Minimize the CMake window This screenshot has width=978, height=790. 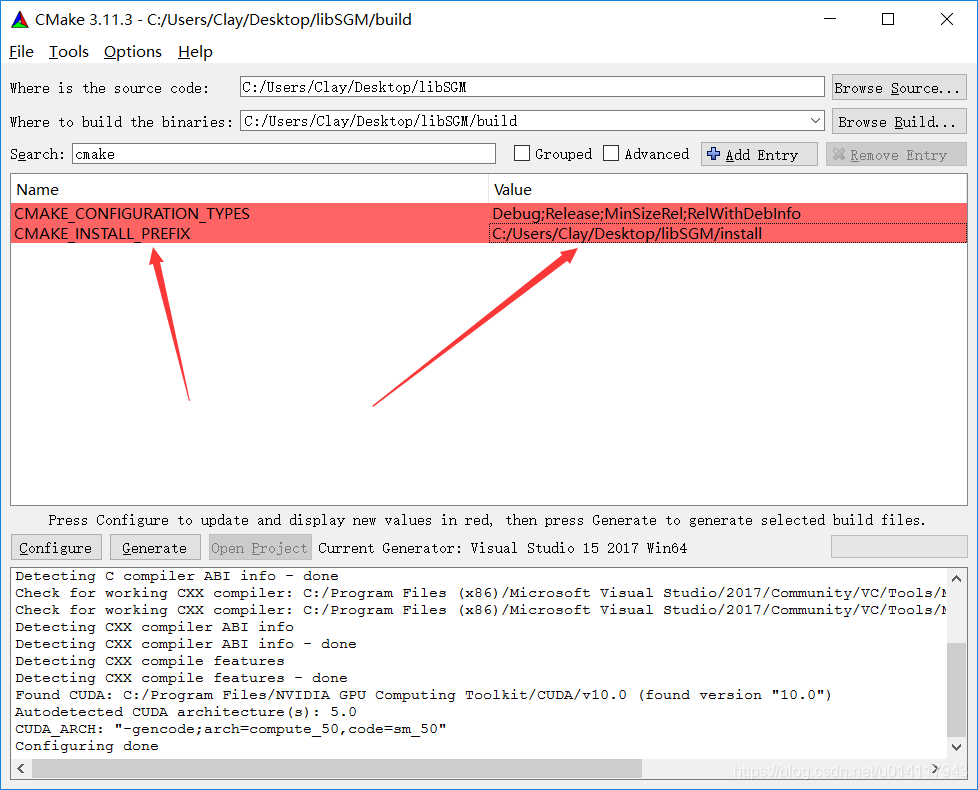click(830, 19)
